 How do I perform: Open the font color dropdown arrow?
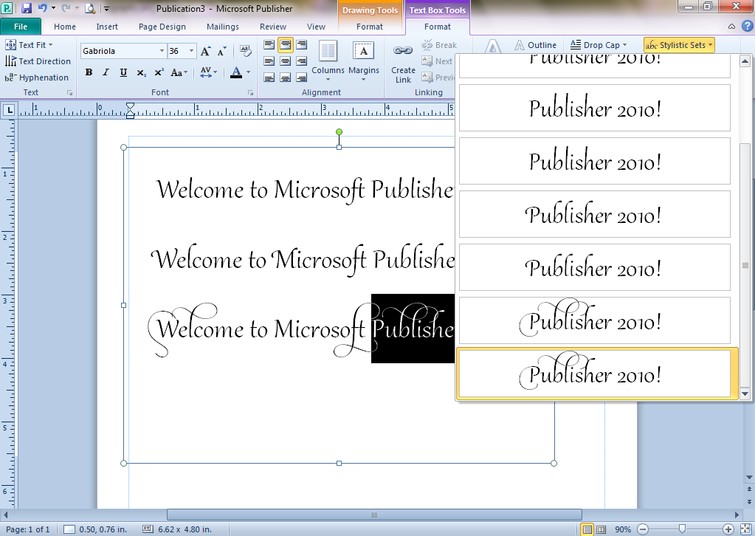248,73
